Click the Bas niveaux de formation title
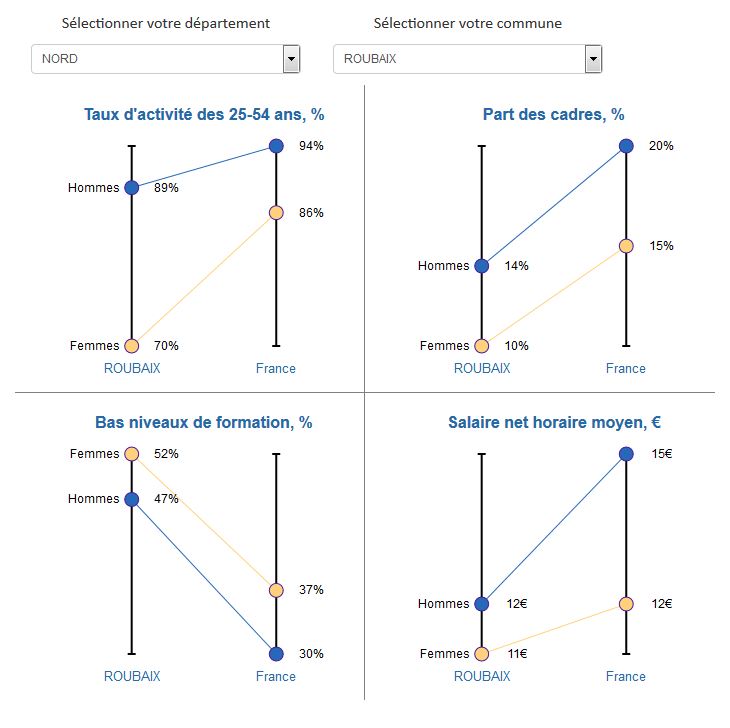The image size is (730, 728). click(204, 423)
